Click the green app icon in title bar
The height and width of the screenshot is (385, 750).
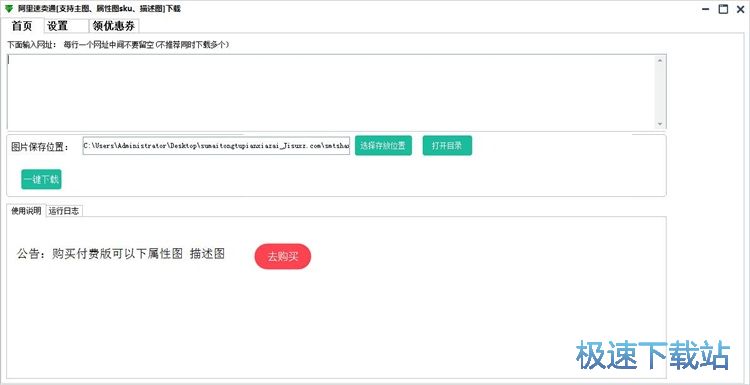[9, 9]
